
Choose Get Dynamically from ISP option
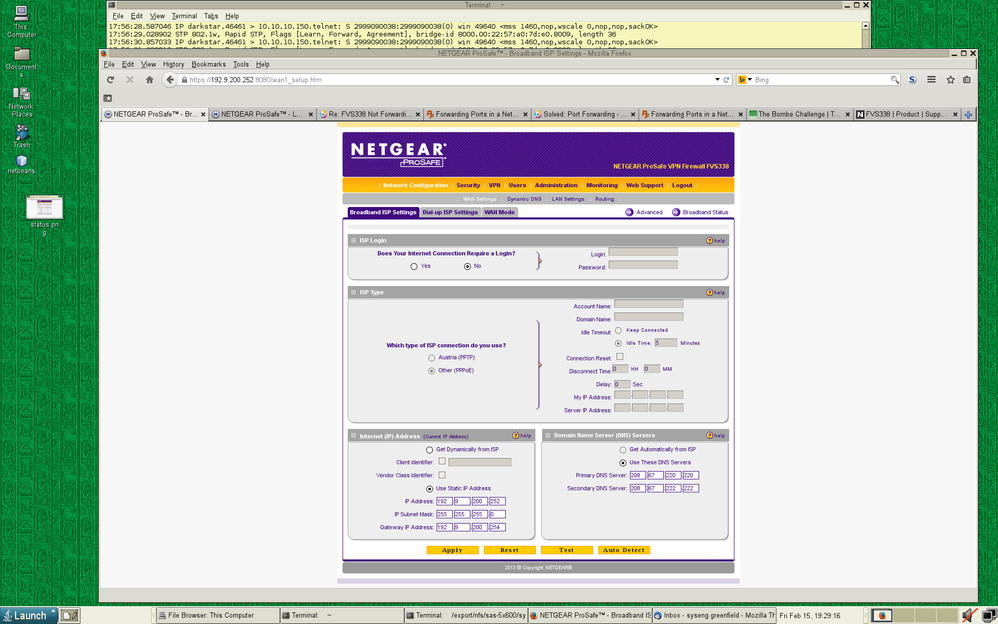429,450
